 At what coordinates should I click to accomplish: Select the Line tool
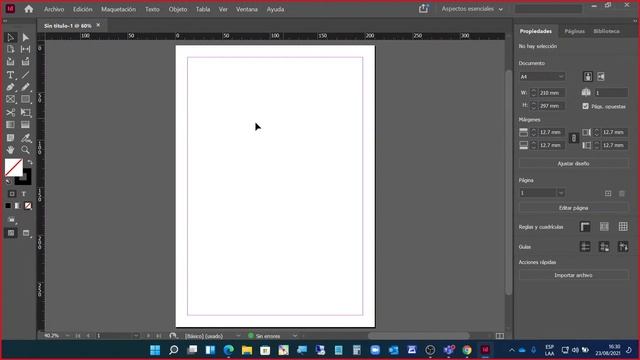point(26,75)
